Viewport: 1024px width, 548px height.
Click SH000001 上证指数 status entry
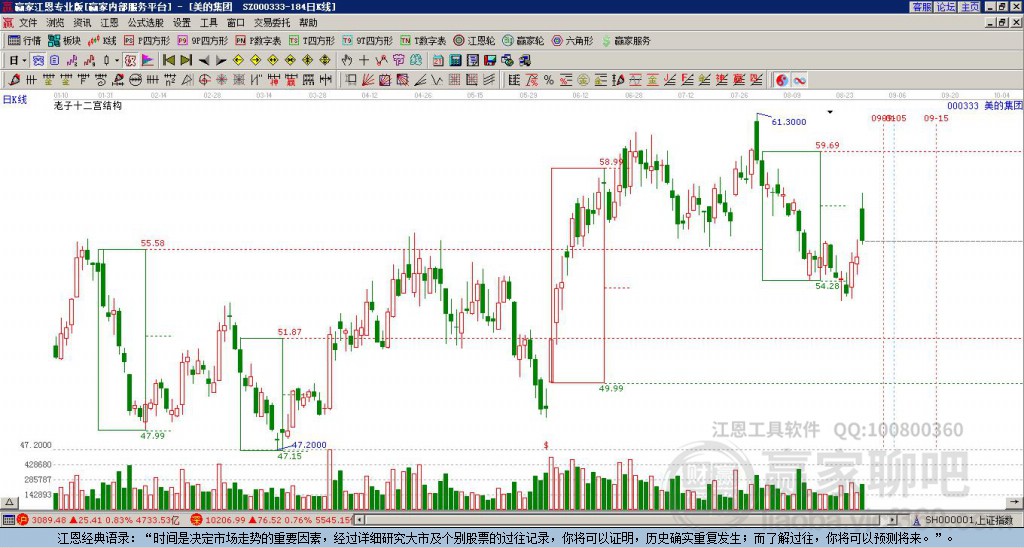[964, 520]
